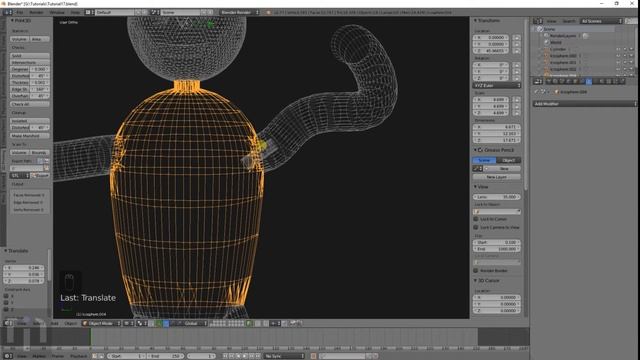Open the Object Mode dropdown
The height and width of the screenshot is (360, 640).
pyautogui.click(x=102, y=323)
